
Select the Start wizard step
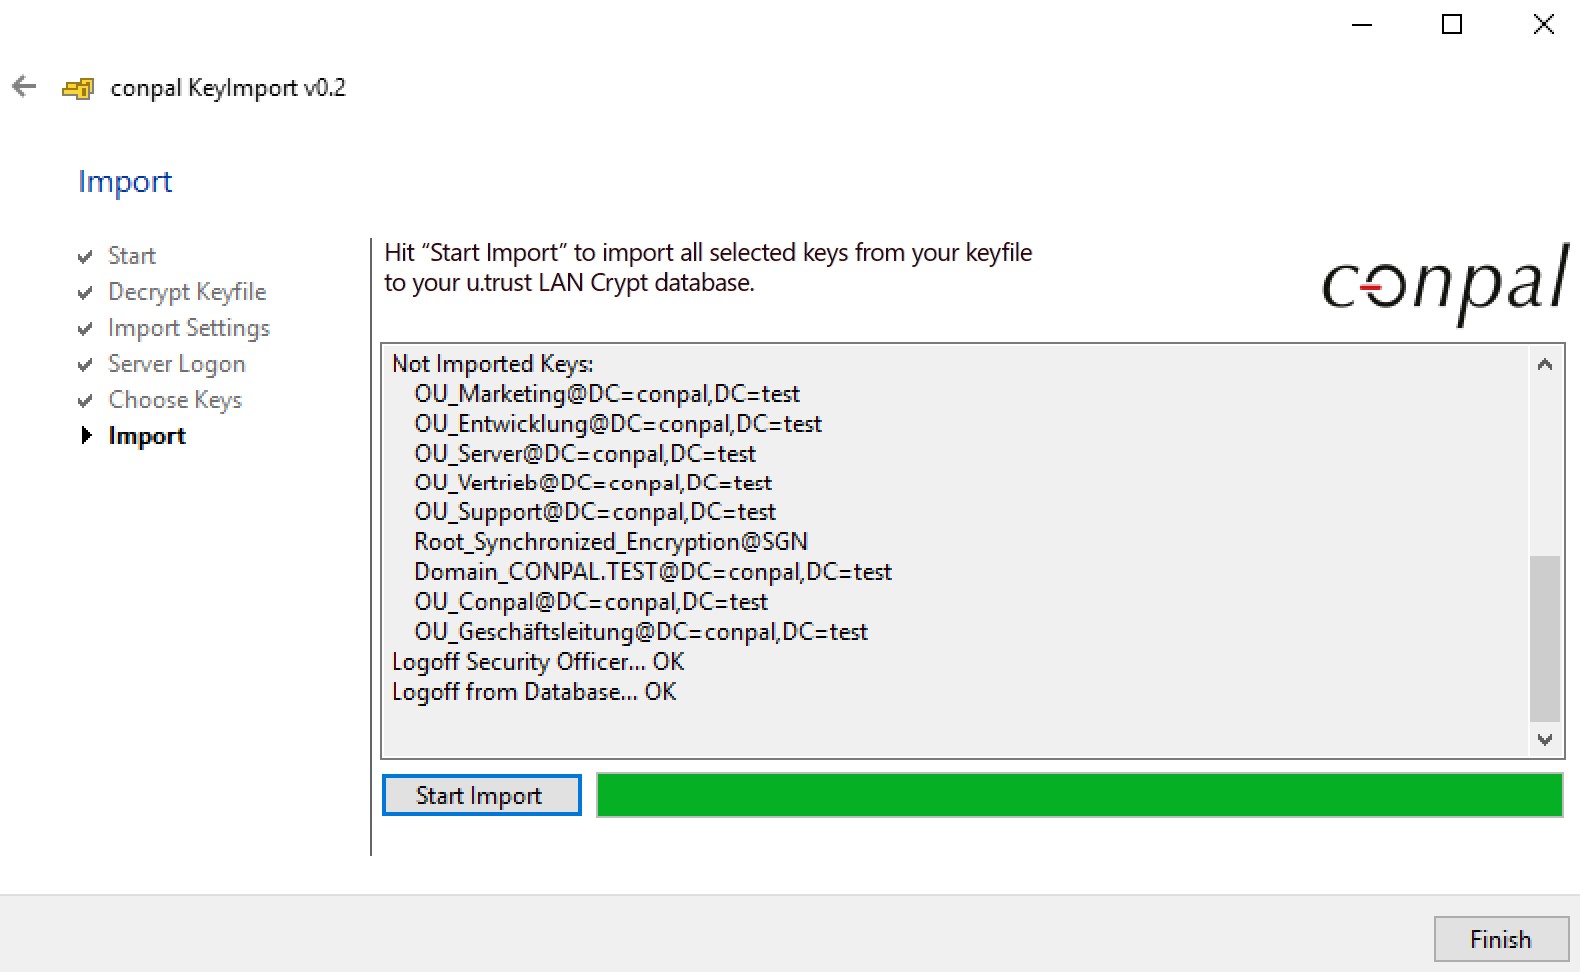click(132, 256)
